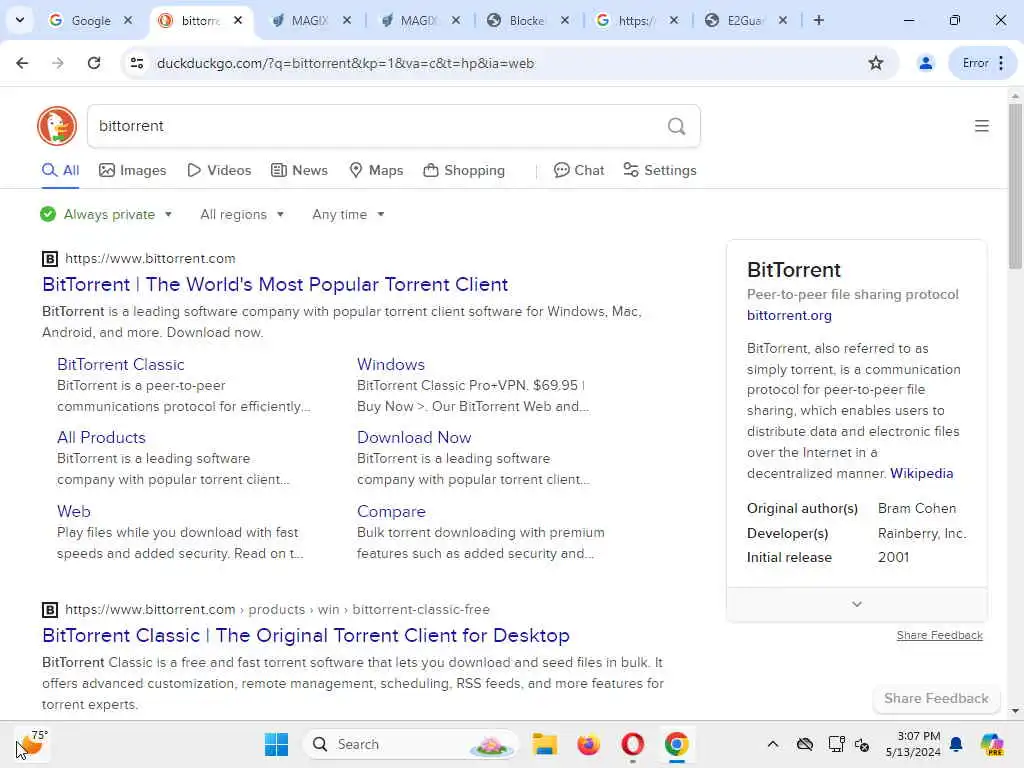Open the Windows Start menu
Image resolution: width=1024 pixels, height=768 pixels.
coord(276,744)
